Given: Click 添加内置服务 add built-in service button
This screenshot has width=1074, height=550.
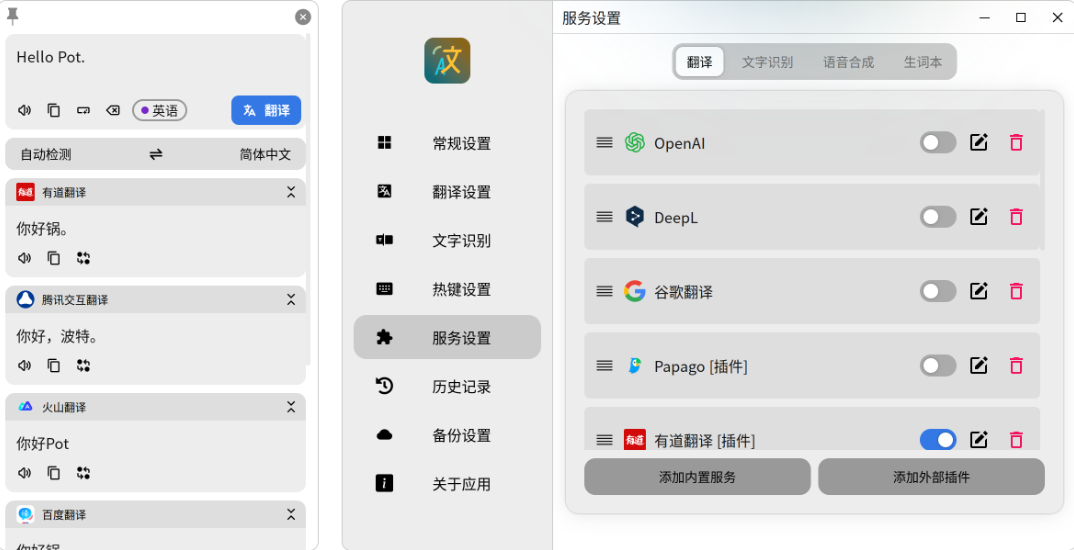Looking at the screenshot, I should (697, 477).
